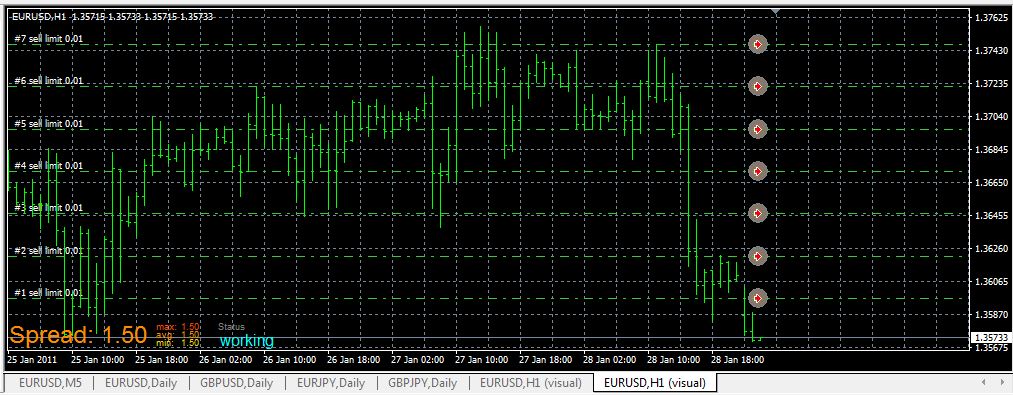This screenshot has height=395, width=1013.
Task: Select the '#5 sell limit 0.01' order label
Action: (x=49, y=123)
